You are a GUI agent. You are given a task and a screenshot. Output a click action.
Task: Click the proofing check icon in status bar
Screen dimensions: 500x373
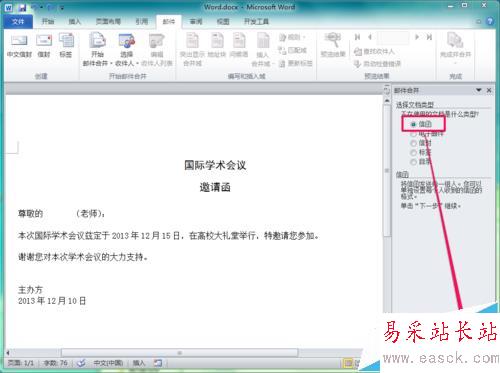coord(81,363)
